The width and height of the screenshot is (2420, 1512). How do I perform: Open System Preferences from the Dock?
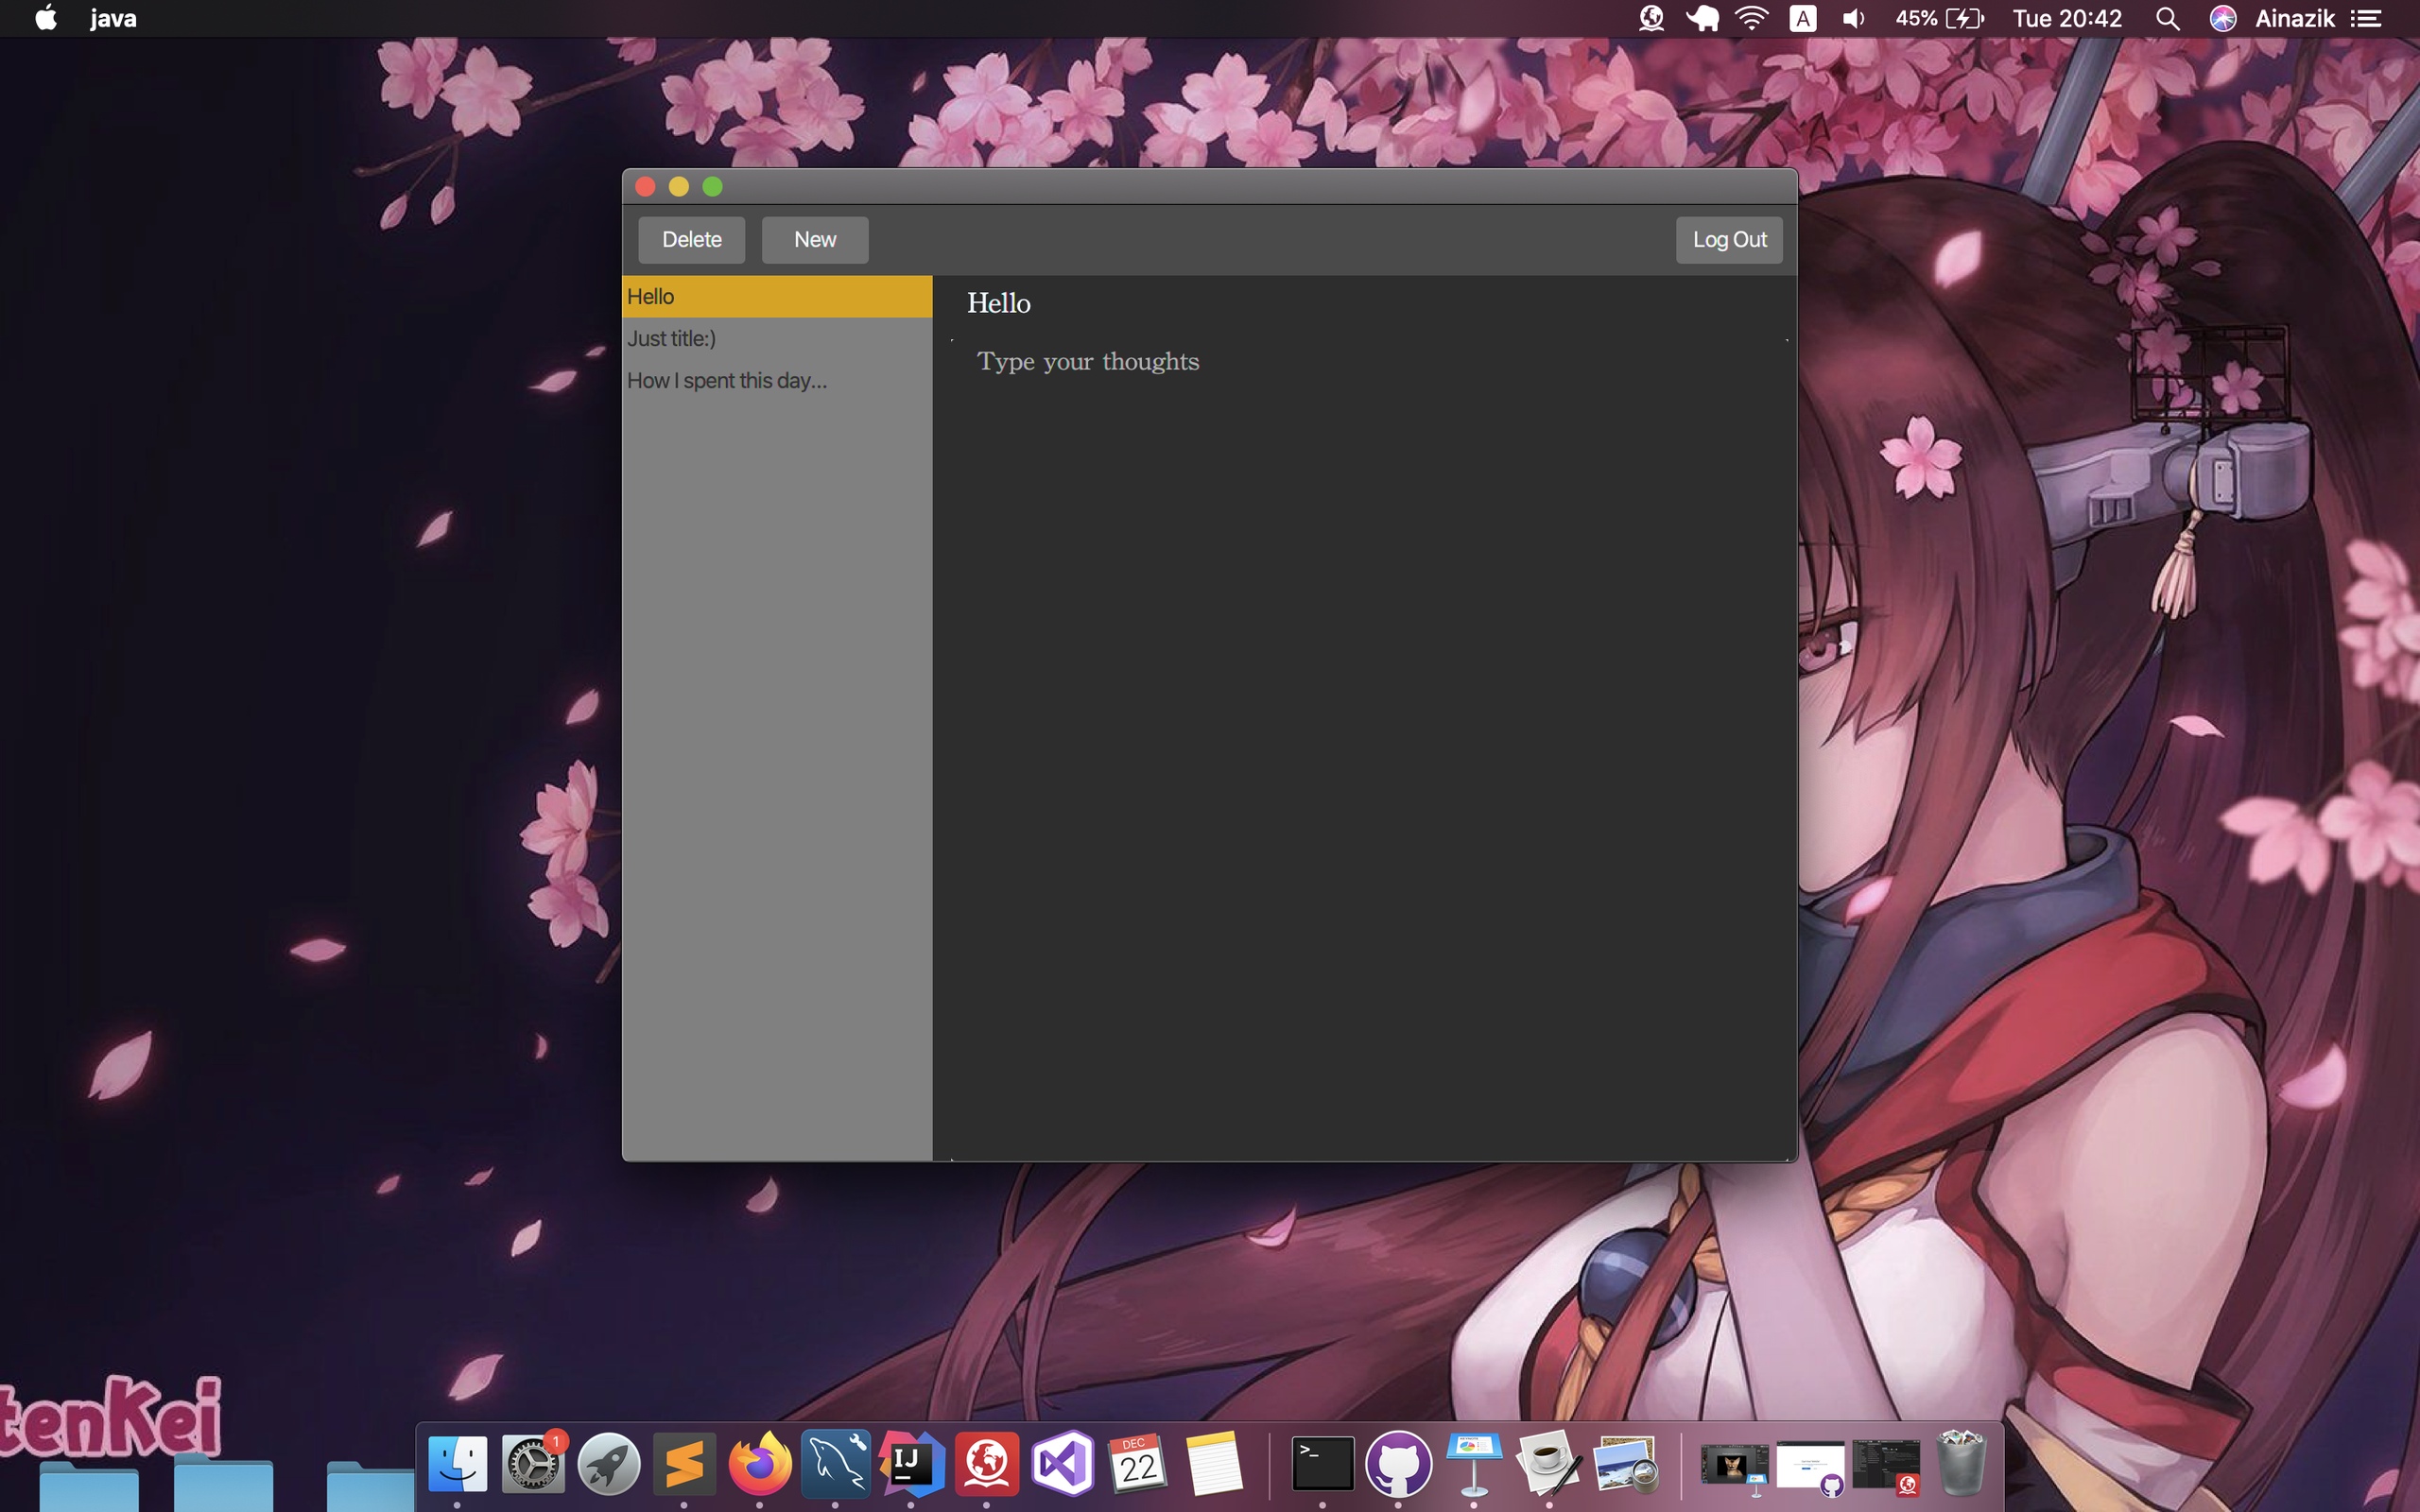pos(533,1465)
